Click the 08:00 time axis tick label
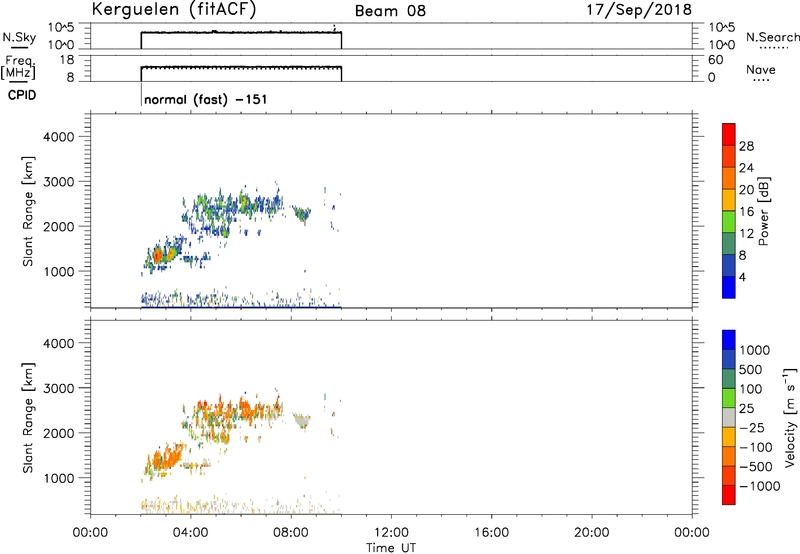The height and width of the screenshot is (554, 800). (x=291, y=533)
